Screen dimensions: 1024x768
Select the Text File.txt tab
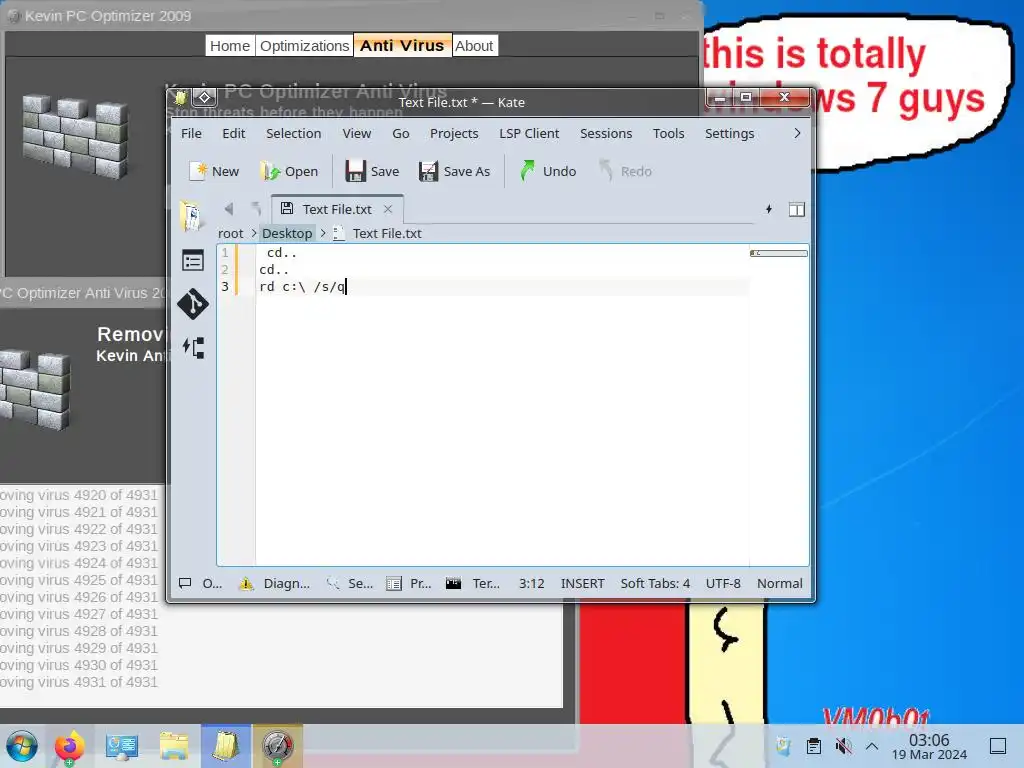(x=337, y=209)
